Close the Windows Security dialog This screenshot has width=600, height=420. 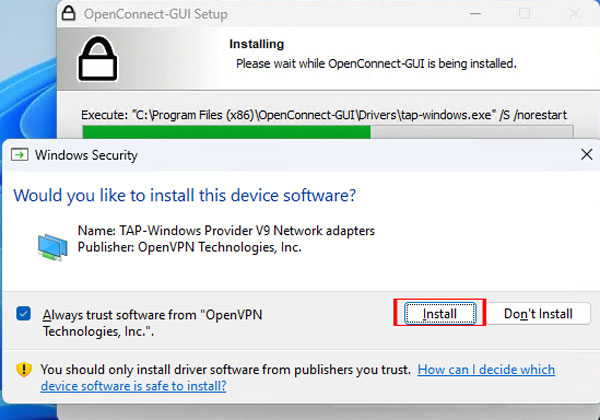click(586, 155)
